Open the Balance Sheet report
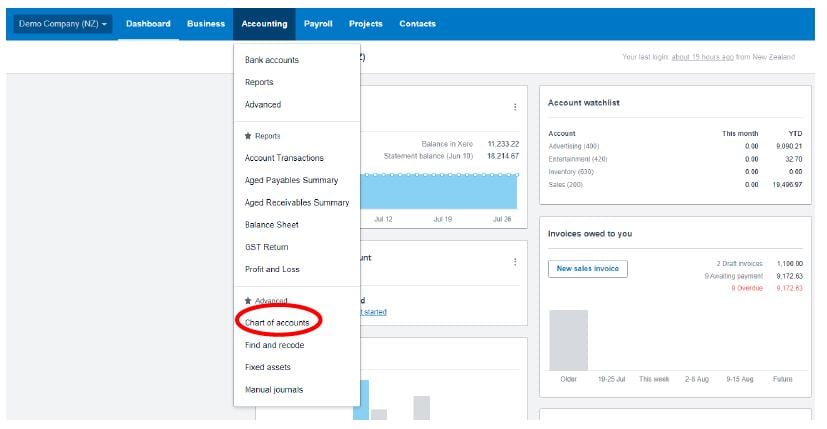 tap(272, 225)
